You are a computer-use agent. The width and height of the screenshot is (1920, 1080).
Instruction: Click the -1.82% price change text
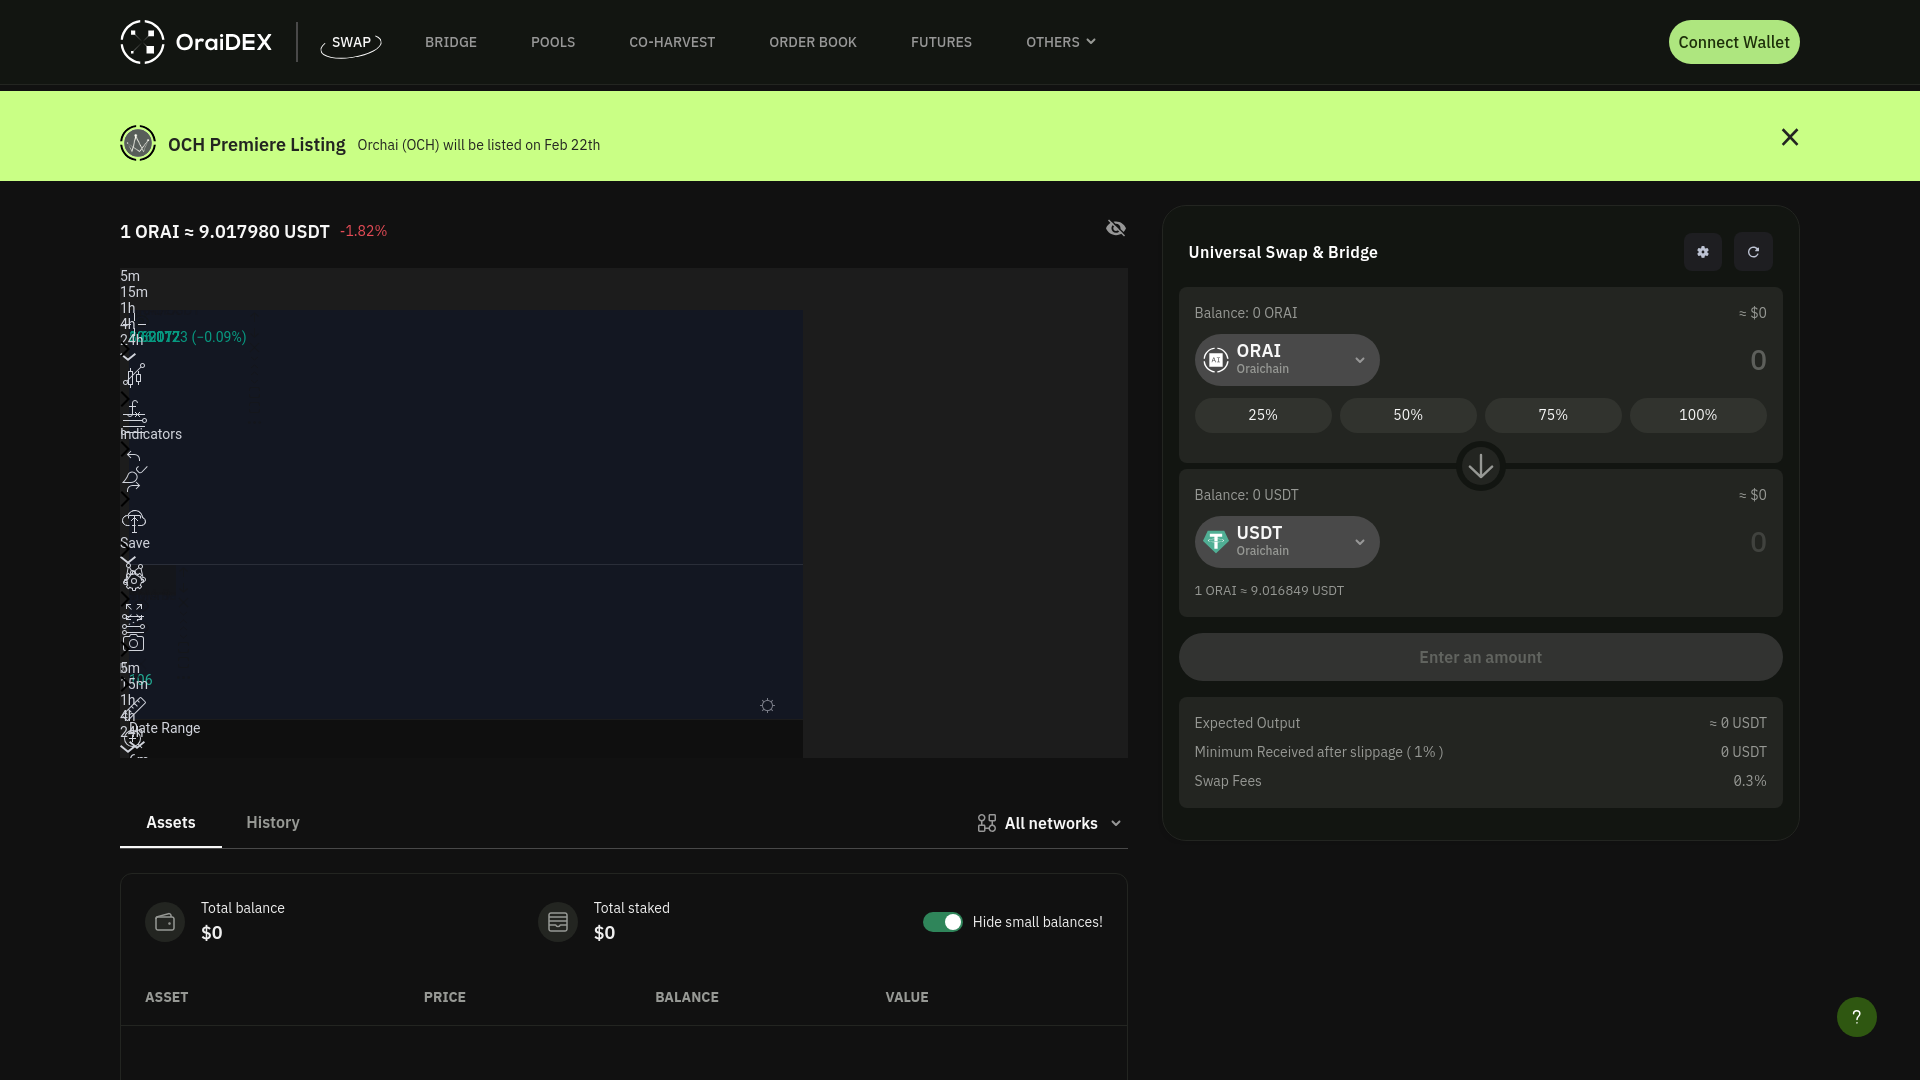click(x=363, y=231)
